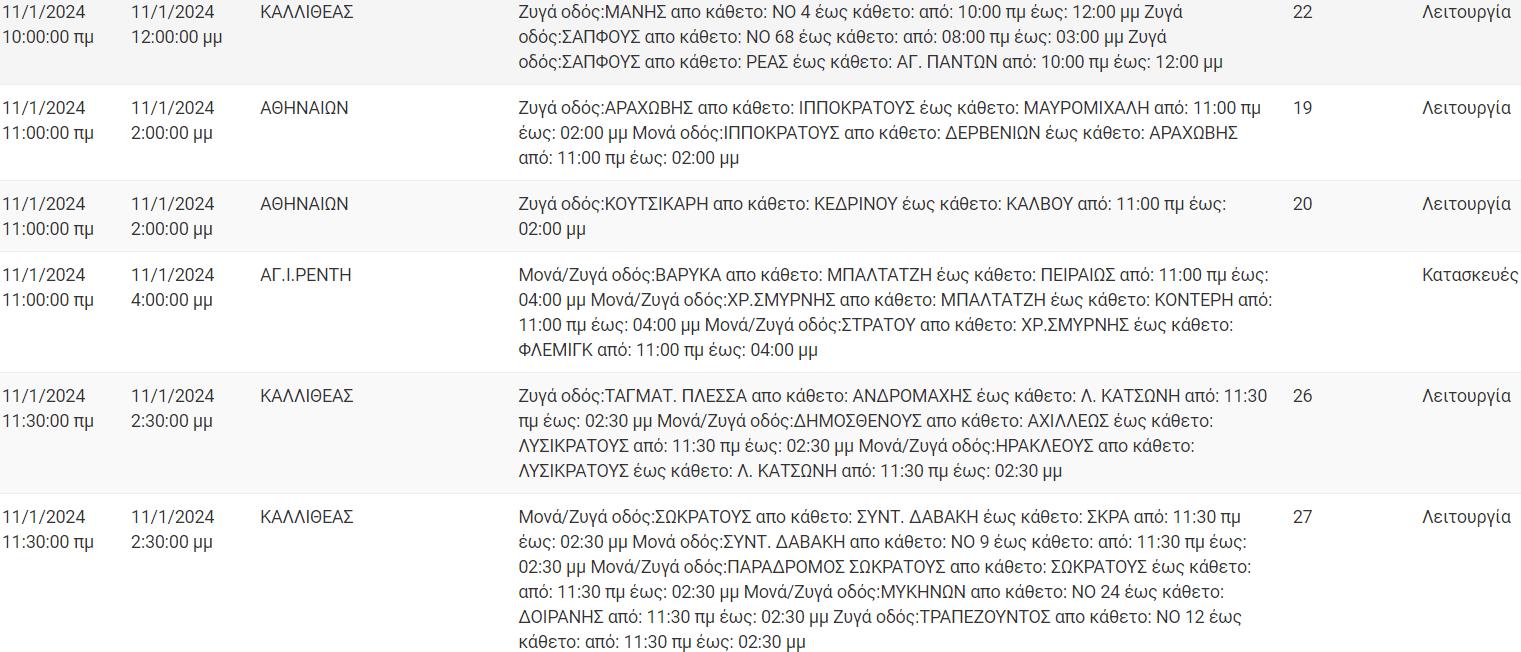This screenshot has height=652, width=1521.
Task: Click note number 19 cell
Action: 1302,108
